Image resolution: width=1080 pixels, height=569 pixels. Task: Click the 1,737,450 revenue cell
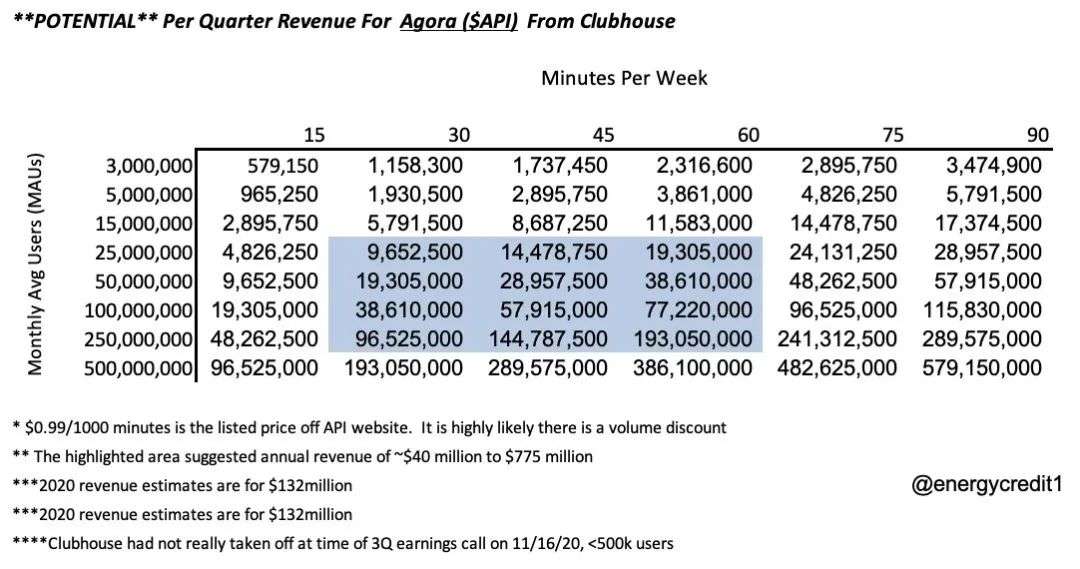[x=560, y=166]
